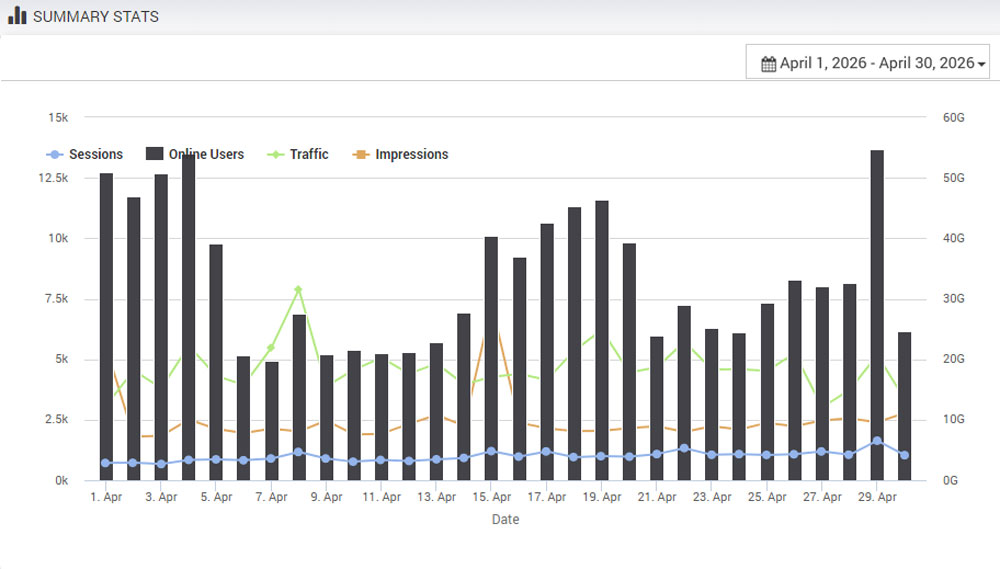This screenshot has height=569, width=1000.
Task: Click the bar chart icon beside Summary Stats
Action: (x=17, y=16)
